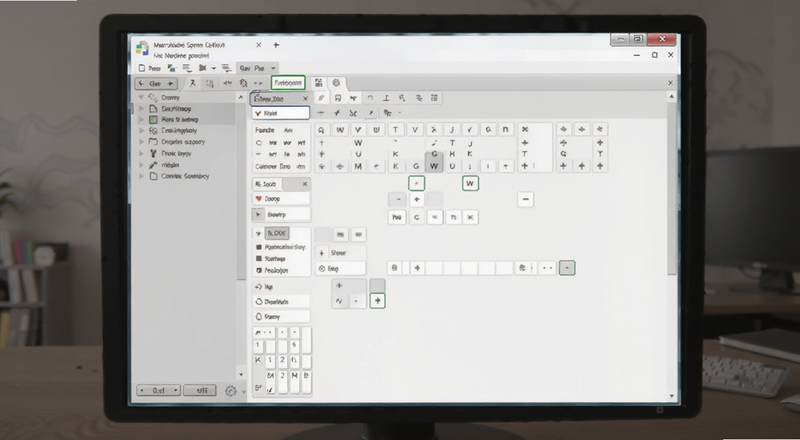Click the row with the red heart icon
This screenshot has height=440, width=800.
(x=281, y=199)
